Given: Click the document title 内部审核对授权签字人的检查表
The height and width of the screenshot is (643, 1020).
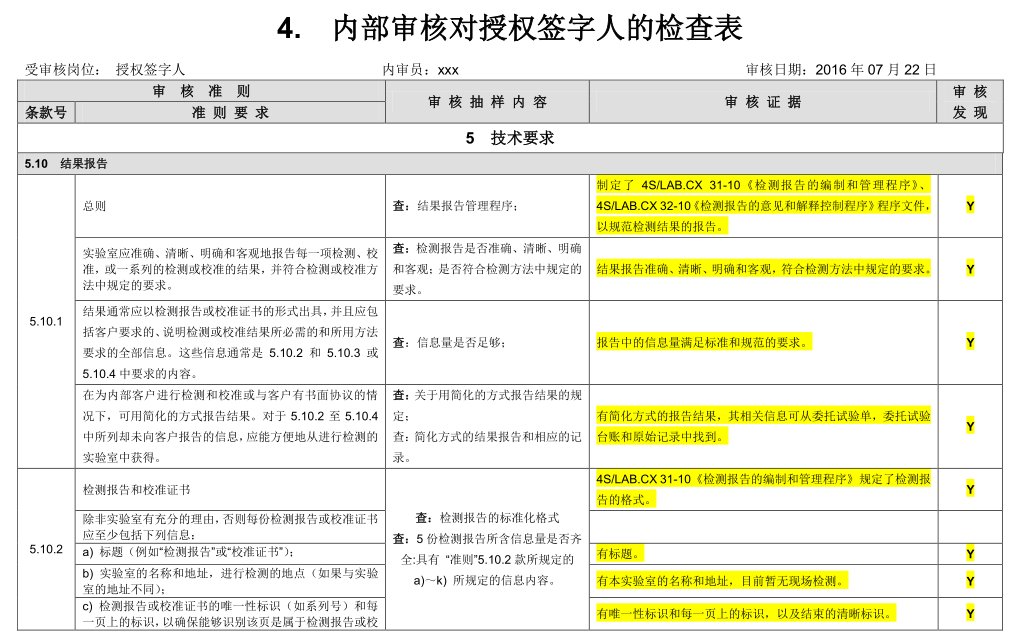Looking at the screenshot, I should (x=537, y=29).
